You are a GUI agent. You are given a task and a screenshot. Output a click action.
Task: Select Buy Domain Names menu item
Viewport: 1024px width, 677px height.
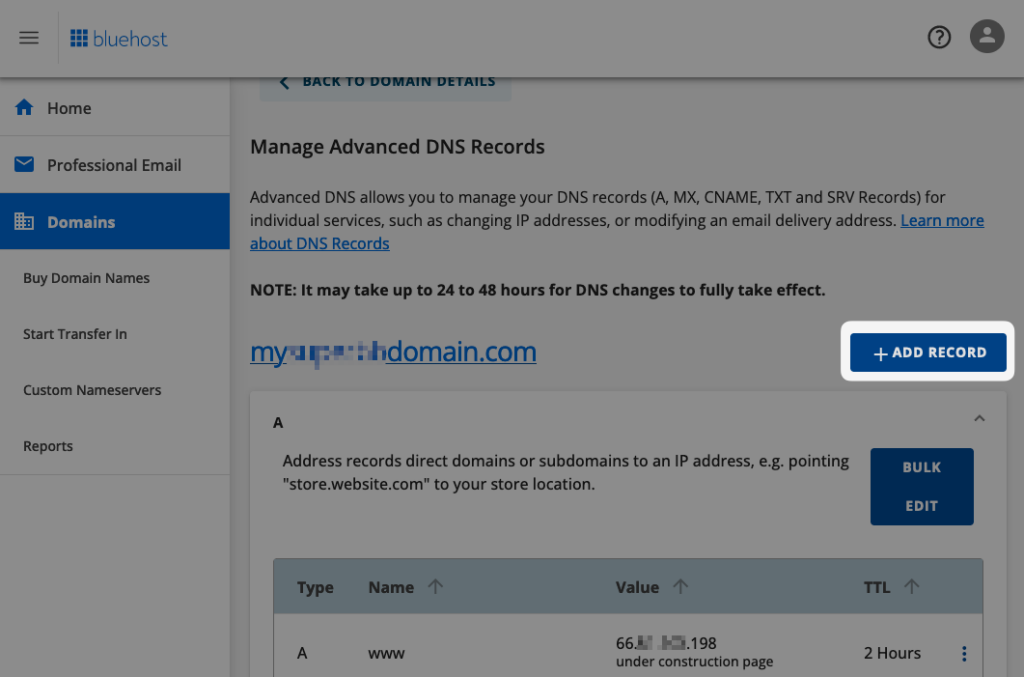point(86,278)
